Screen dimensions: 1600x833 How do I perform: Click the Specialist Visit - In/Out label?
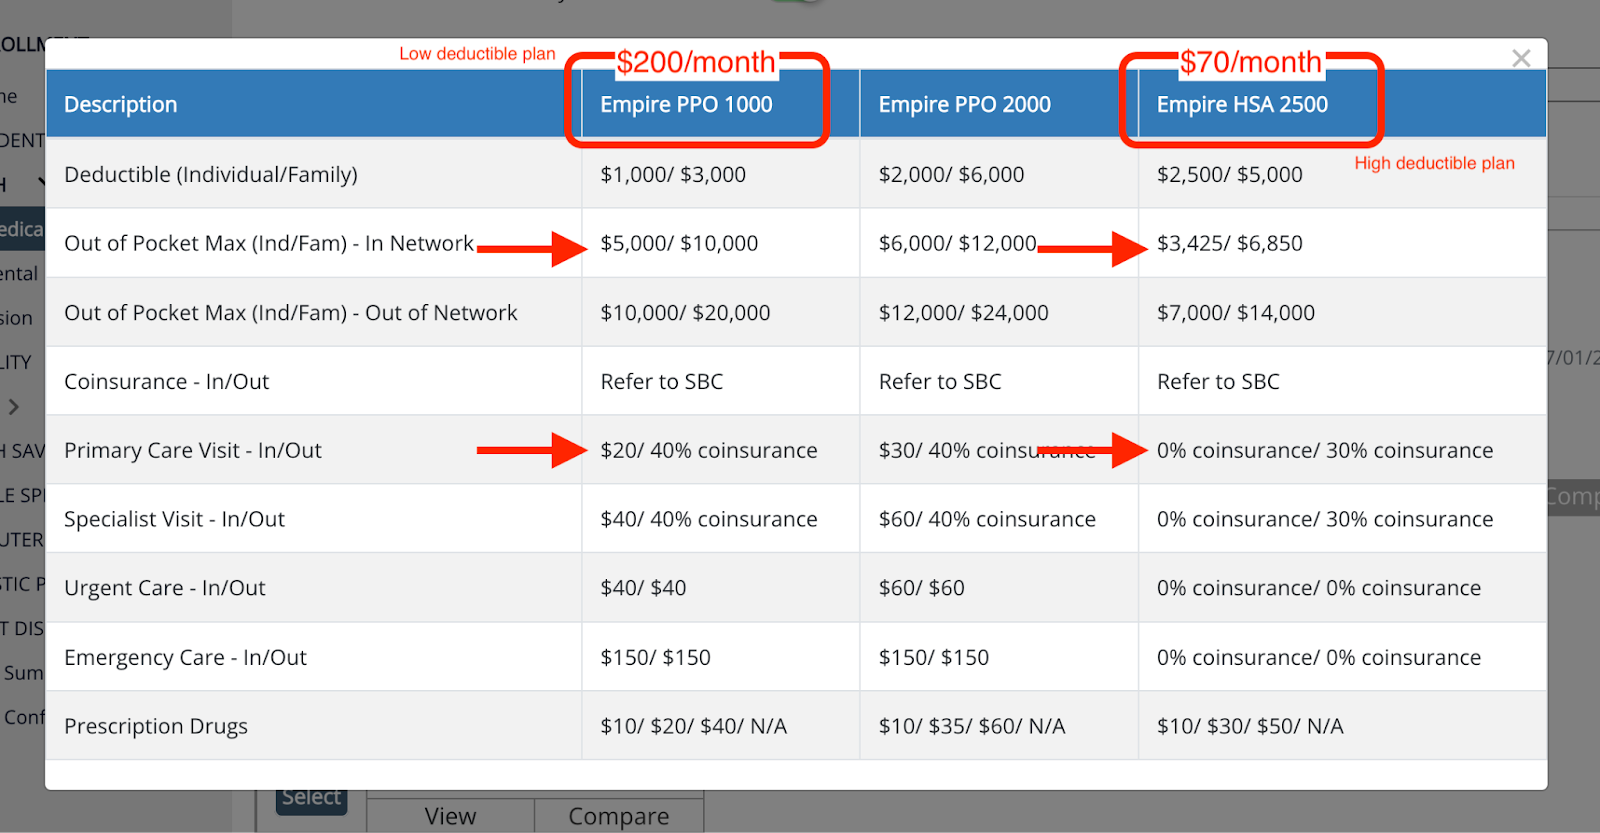[x=175, y=519]
